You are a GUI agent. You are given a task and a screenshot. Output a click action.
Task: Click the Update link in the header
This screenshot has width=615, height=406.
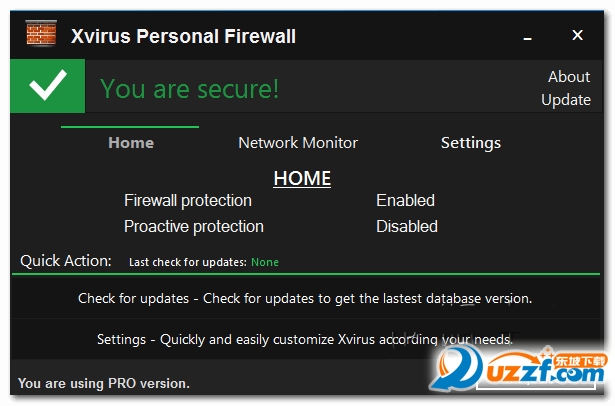point(566,99)
